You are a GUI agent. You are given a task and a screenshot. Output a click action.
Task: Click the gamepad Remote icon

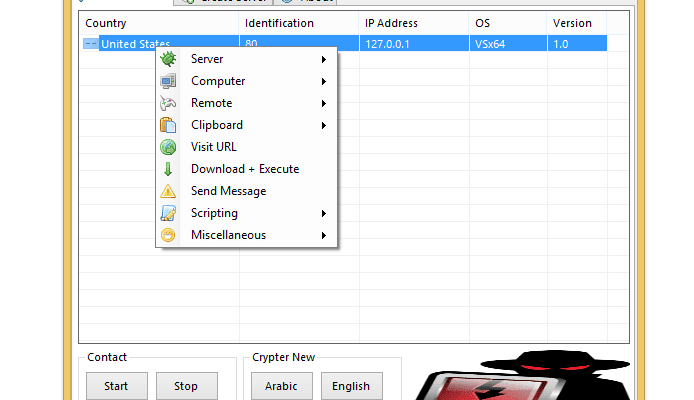(x=169, y=103)
